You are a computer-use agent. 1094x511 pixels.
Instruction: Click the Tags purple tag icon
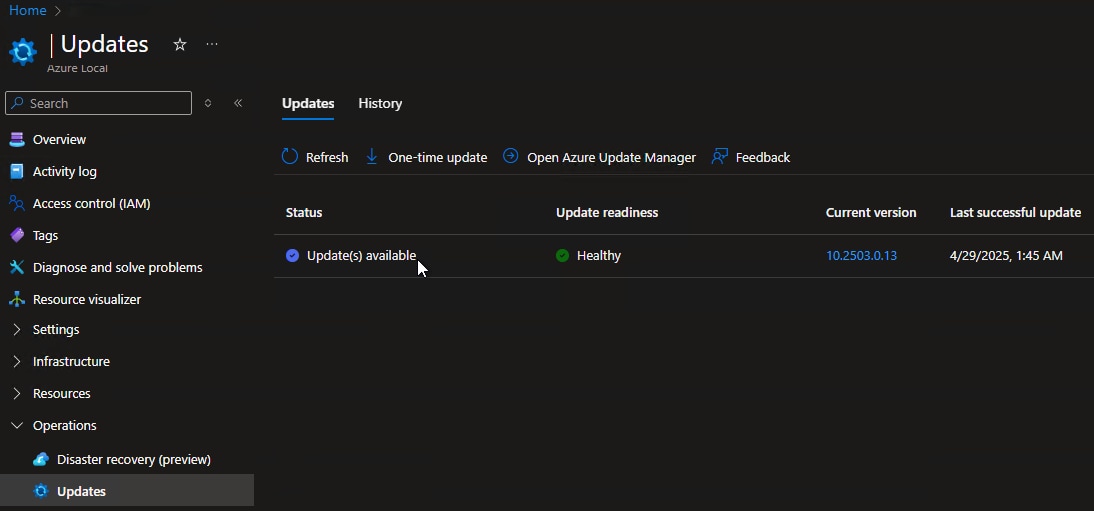17,235
